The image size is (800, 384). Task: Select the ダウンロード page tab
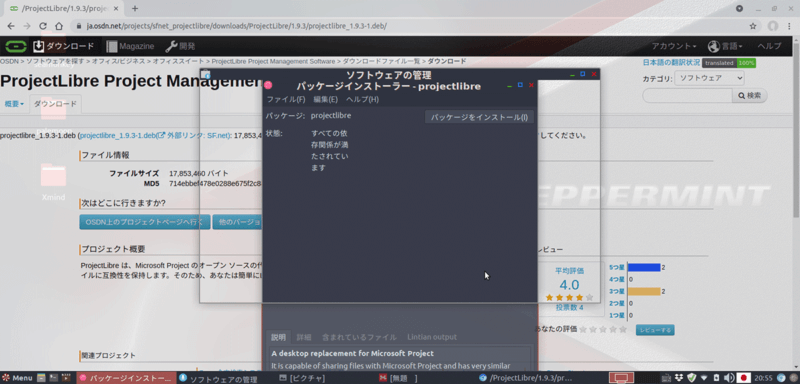click(55, 104)
